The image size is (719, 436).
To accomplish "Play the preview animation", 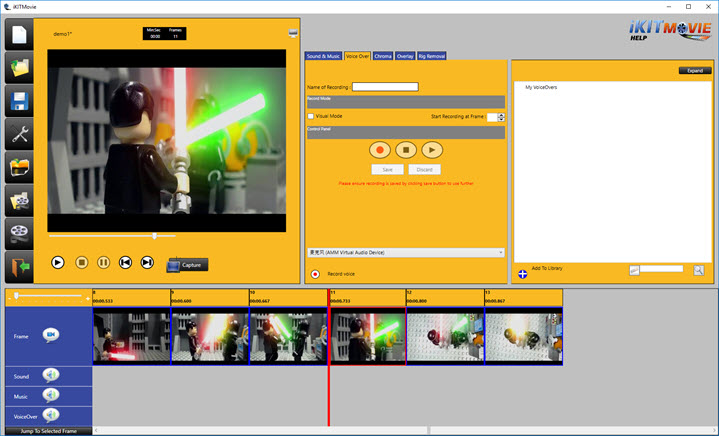I will [58, 262].
